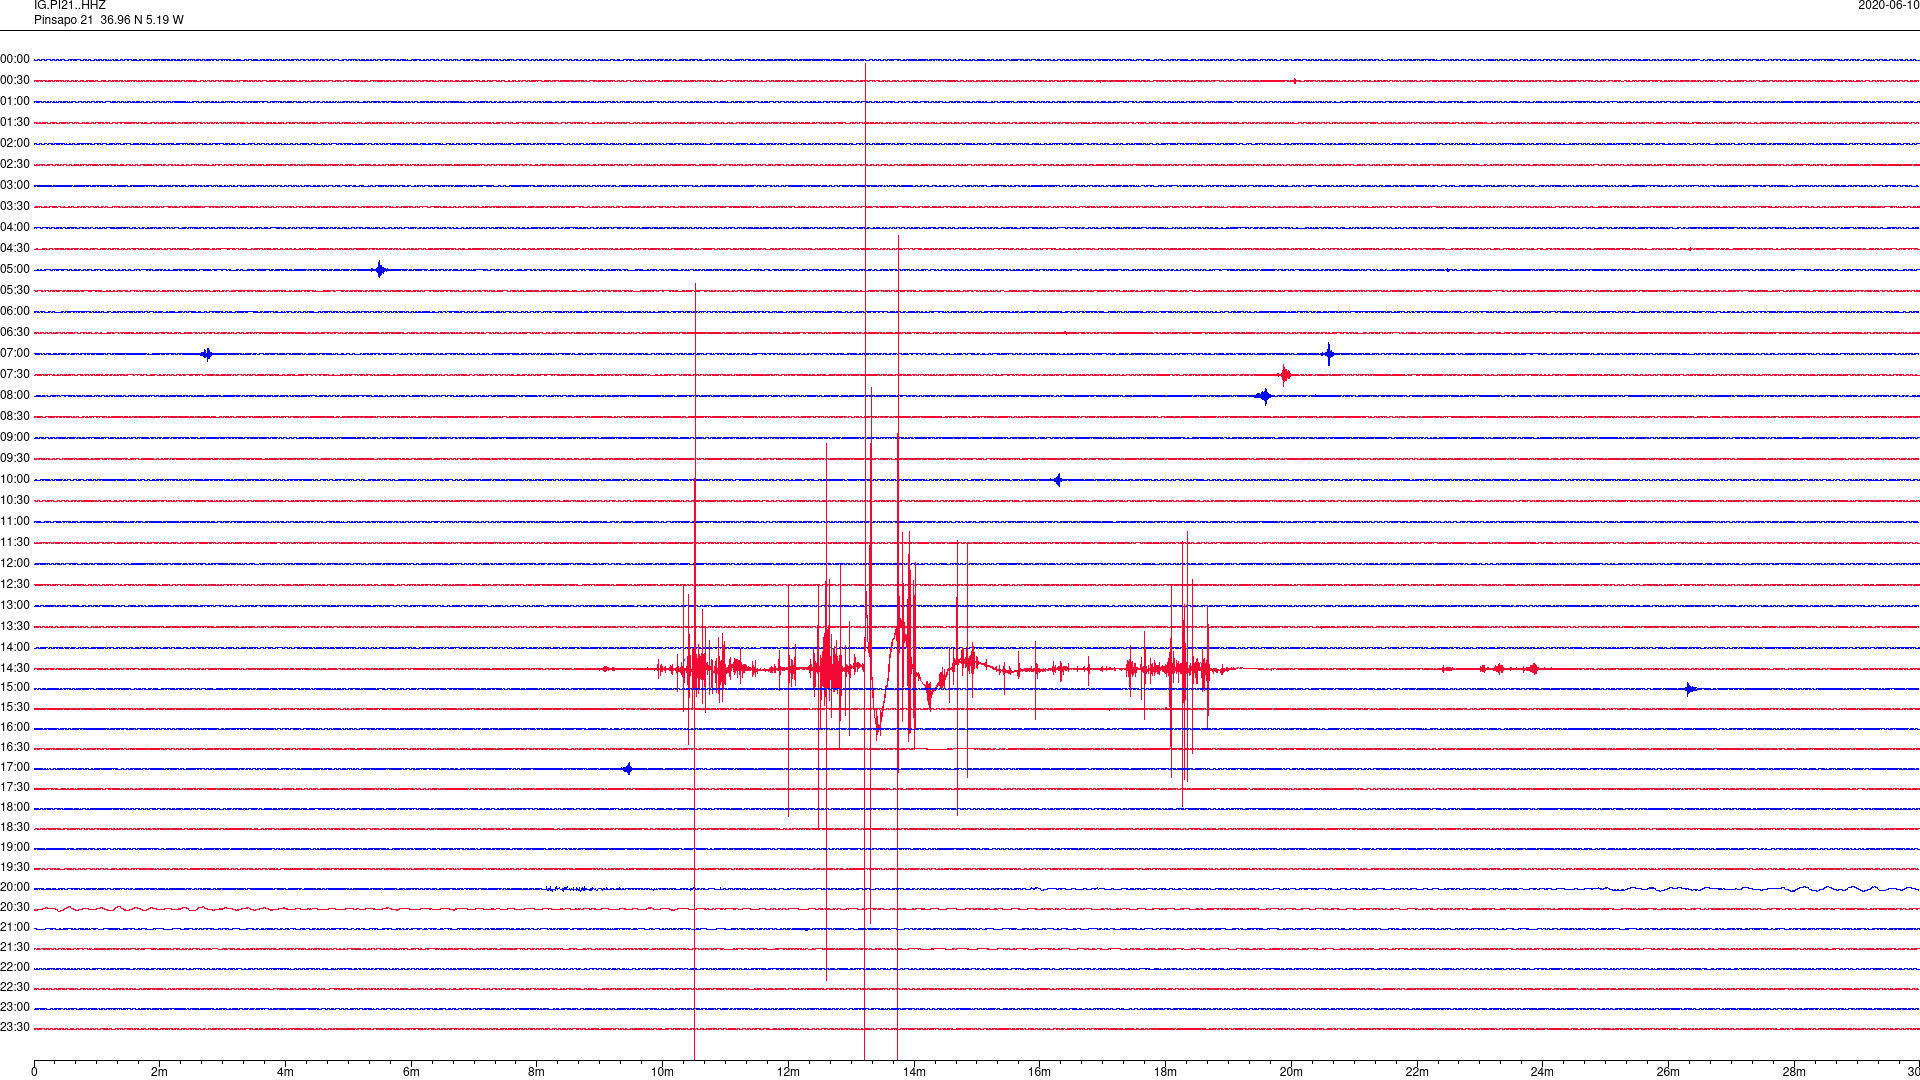The image size is (1920, 1080).
Task: Select the 07:00 time row label
Action: point(15,354)
